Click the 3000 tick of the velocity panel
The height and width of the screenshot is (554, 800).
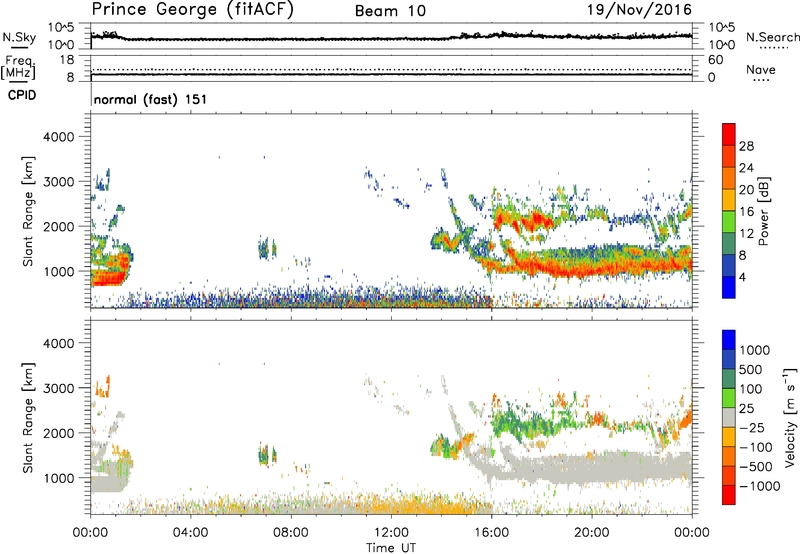pyautogui.click(x=59, y=389)
